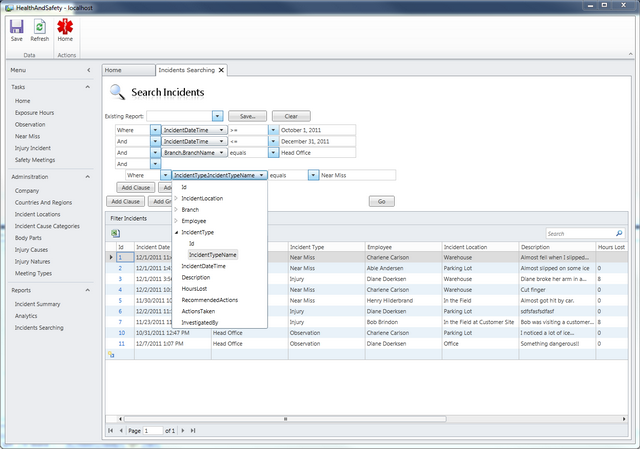The image size is (640, 449).
Task: Open Incident Cause Categories in the sidebar
Action: [x=47, y=226]
